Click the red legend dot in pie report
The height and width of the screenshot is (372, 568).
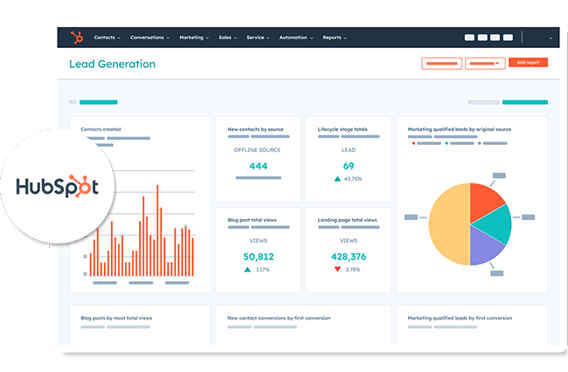[x=413, y=143]
